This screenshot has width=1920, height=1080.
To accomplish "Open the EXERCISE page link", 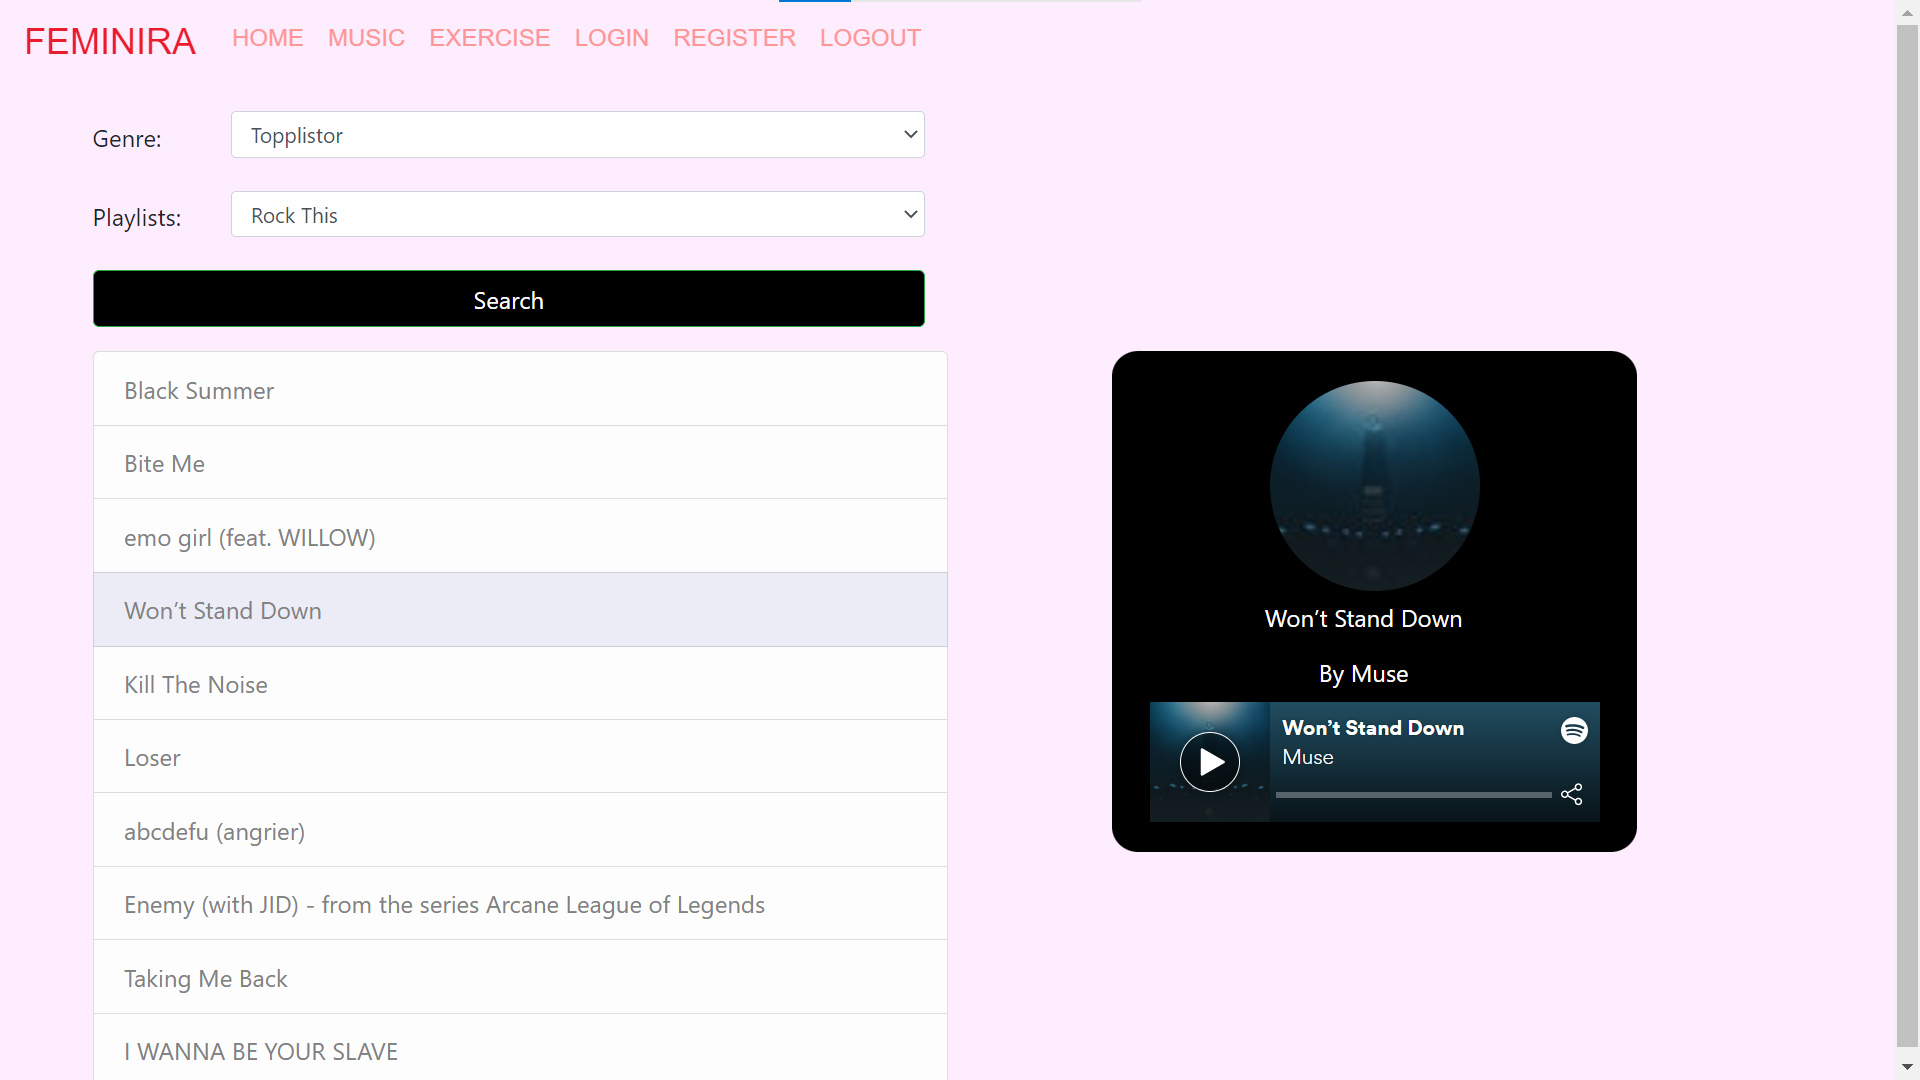I will tap(489, 38).
